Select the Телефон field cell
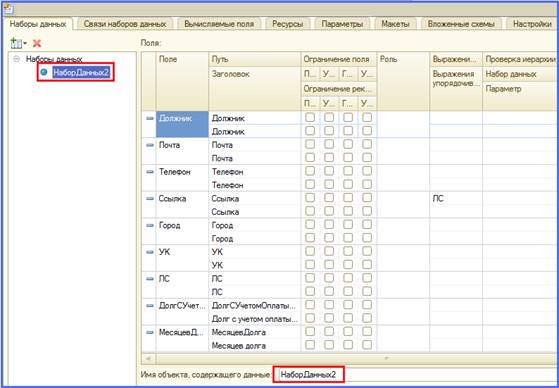Image resolution: width=559 pixels, height=388 pixels. pos(182,178)
